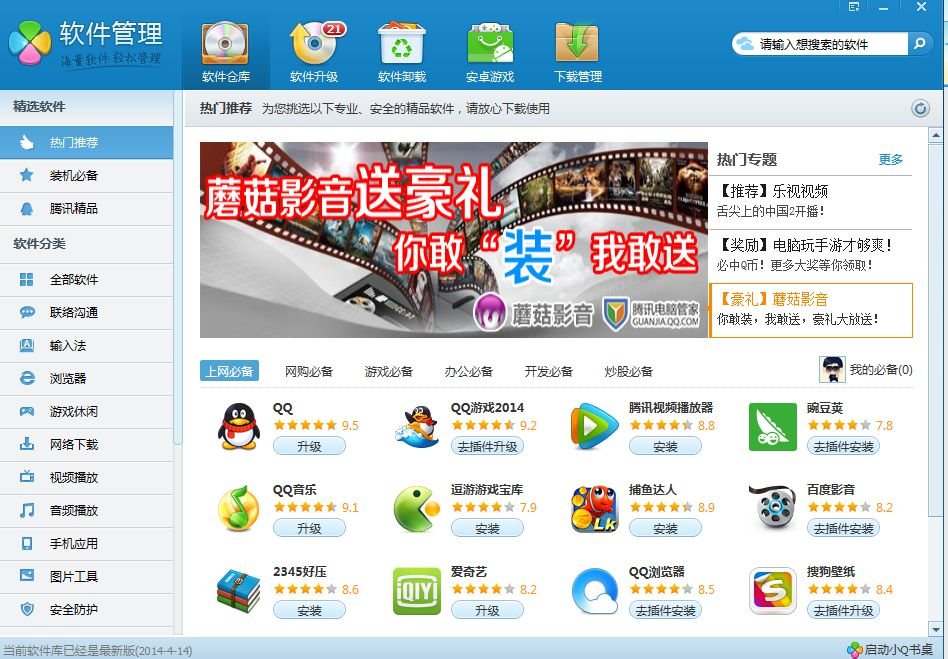Image resolution: width=948 pixels, height=659 pixels.
Task: Open the 下载管理 download icon
Action: click(x=578, y=45)
